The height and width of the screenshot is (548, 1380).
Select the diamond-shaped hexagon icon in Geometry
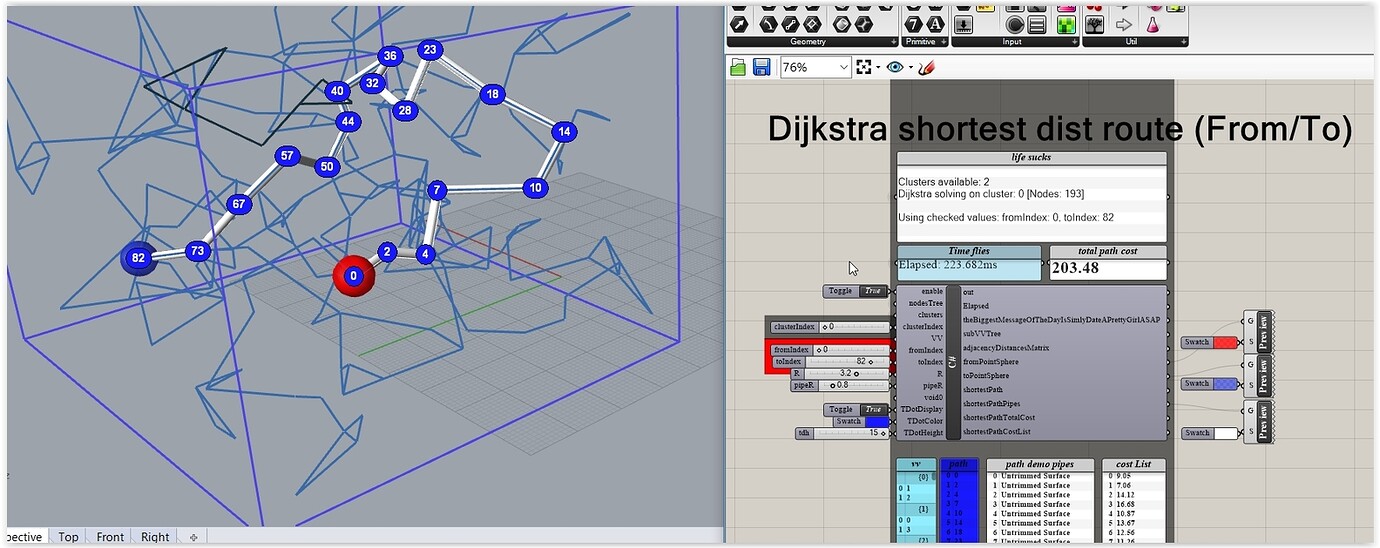click(812, 24)
